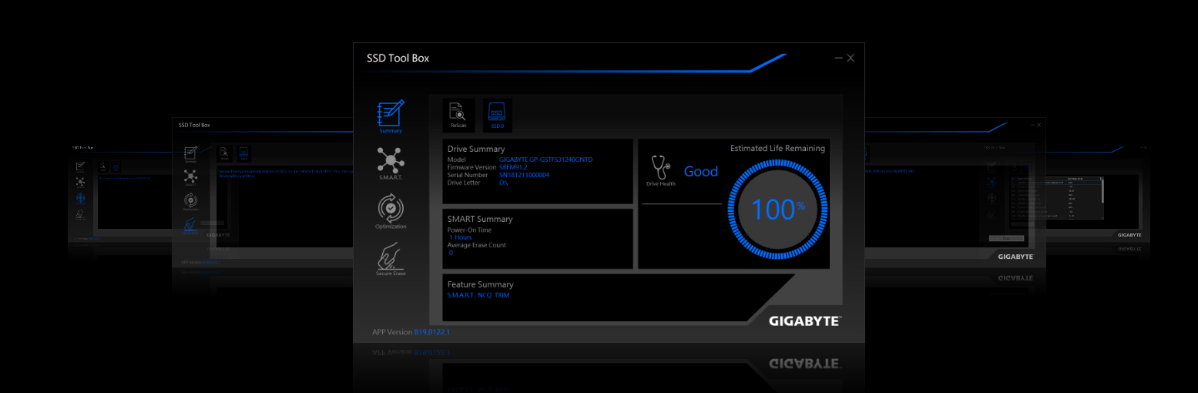Viewport: 1198px width, 393px height.
Task: Click SSD drive icon in left-behind Secure Erase window
Action: [244, 154]
